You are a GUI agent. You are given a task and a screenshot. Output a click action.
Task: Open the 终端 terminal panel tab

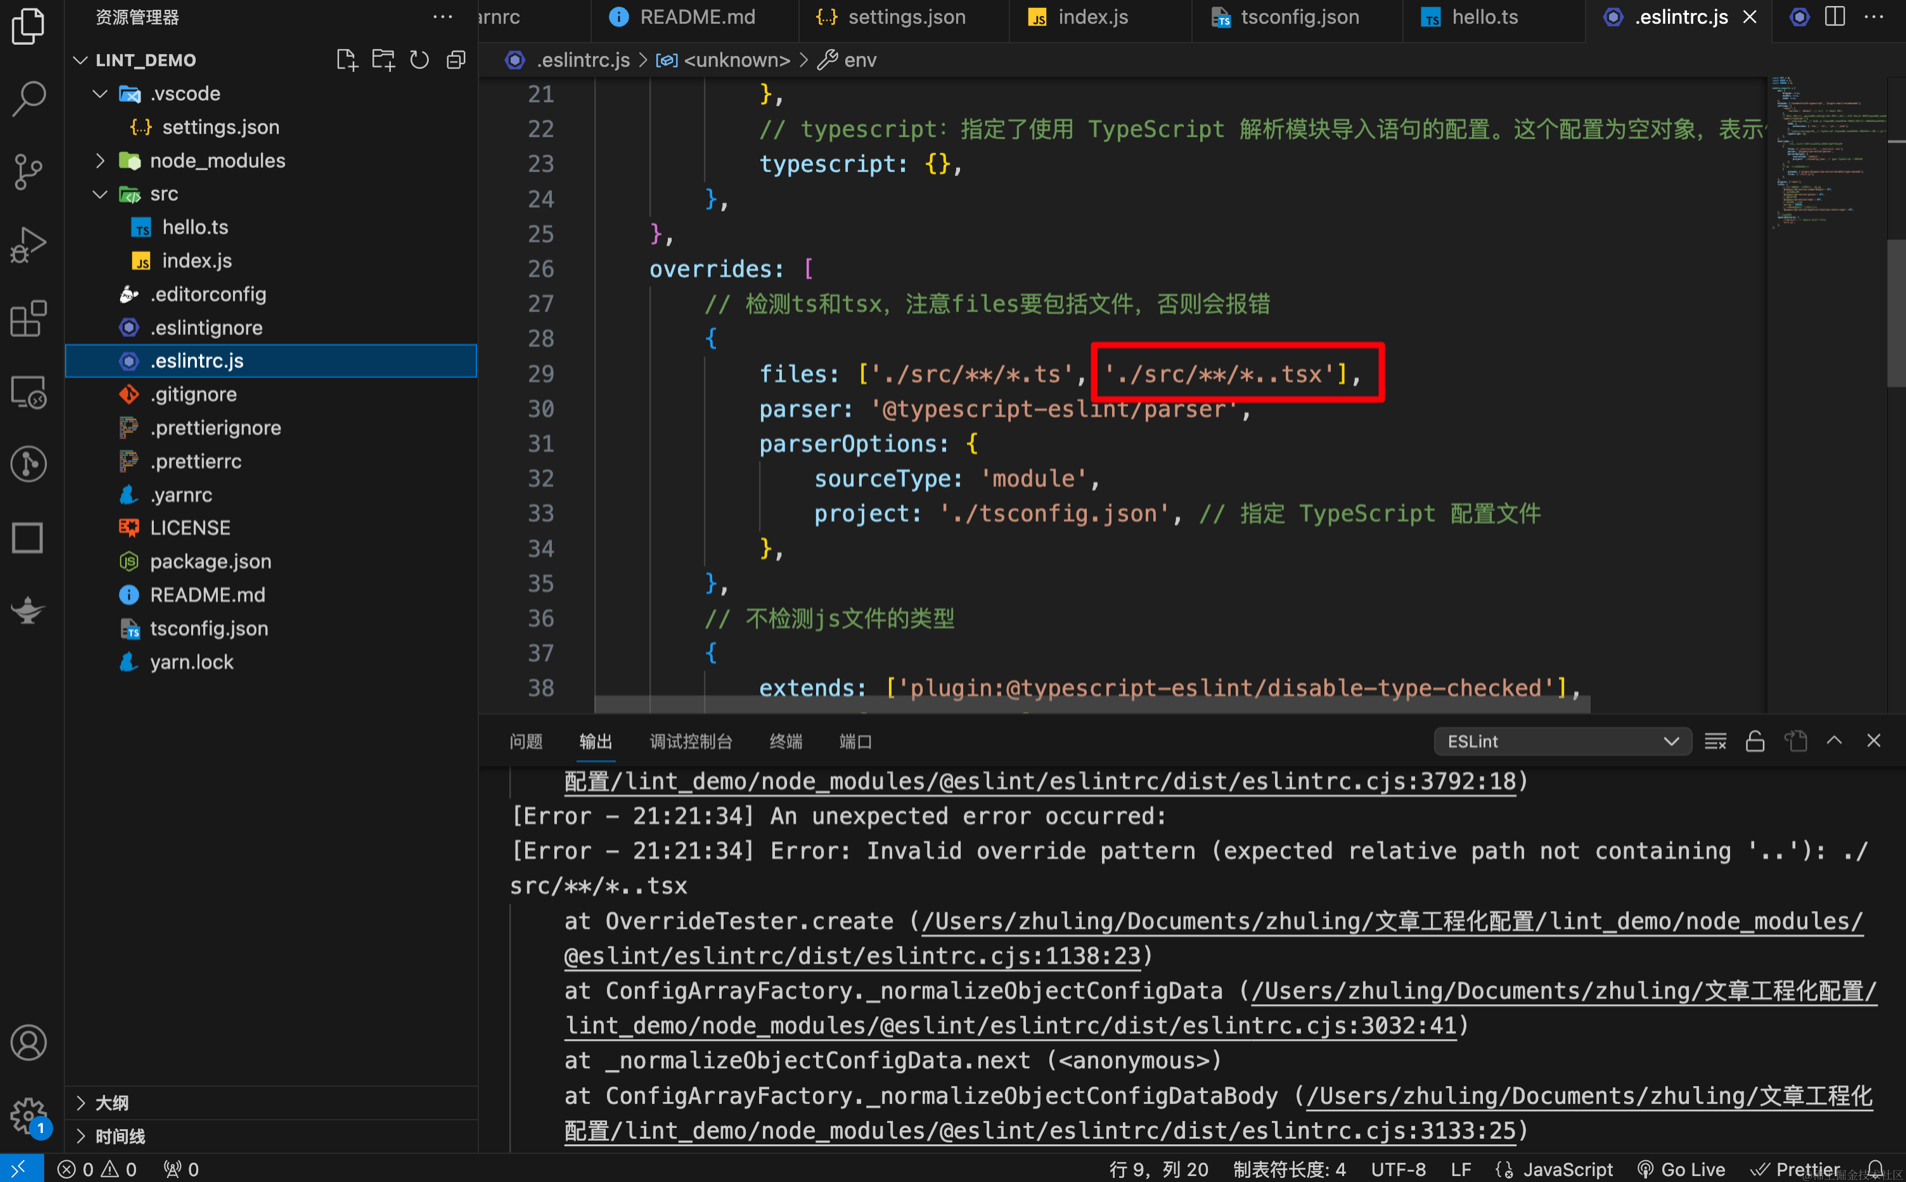(786, 741)
